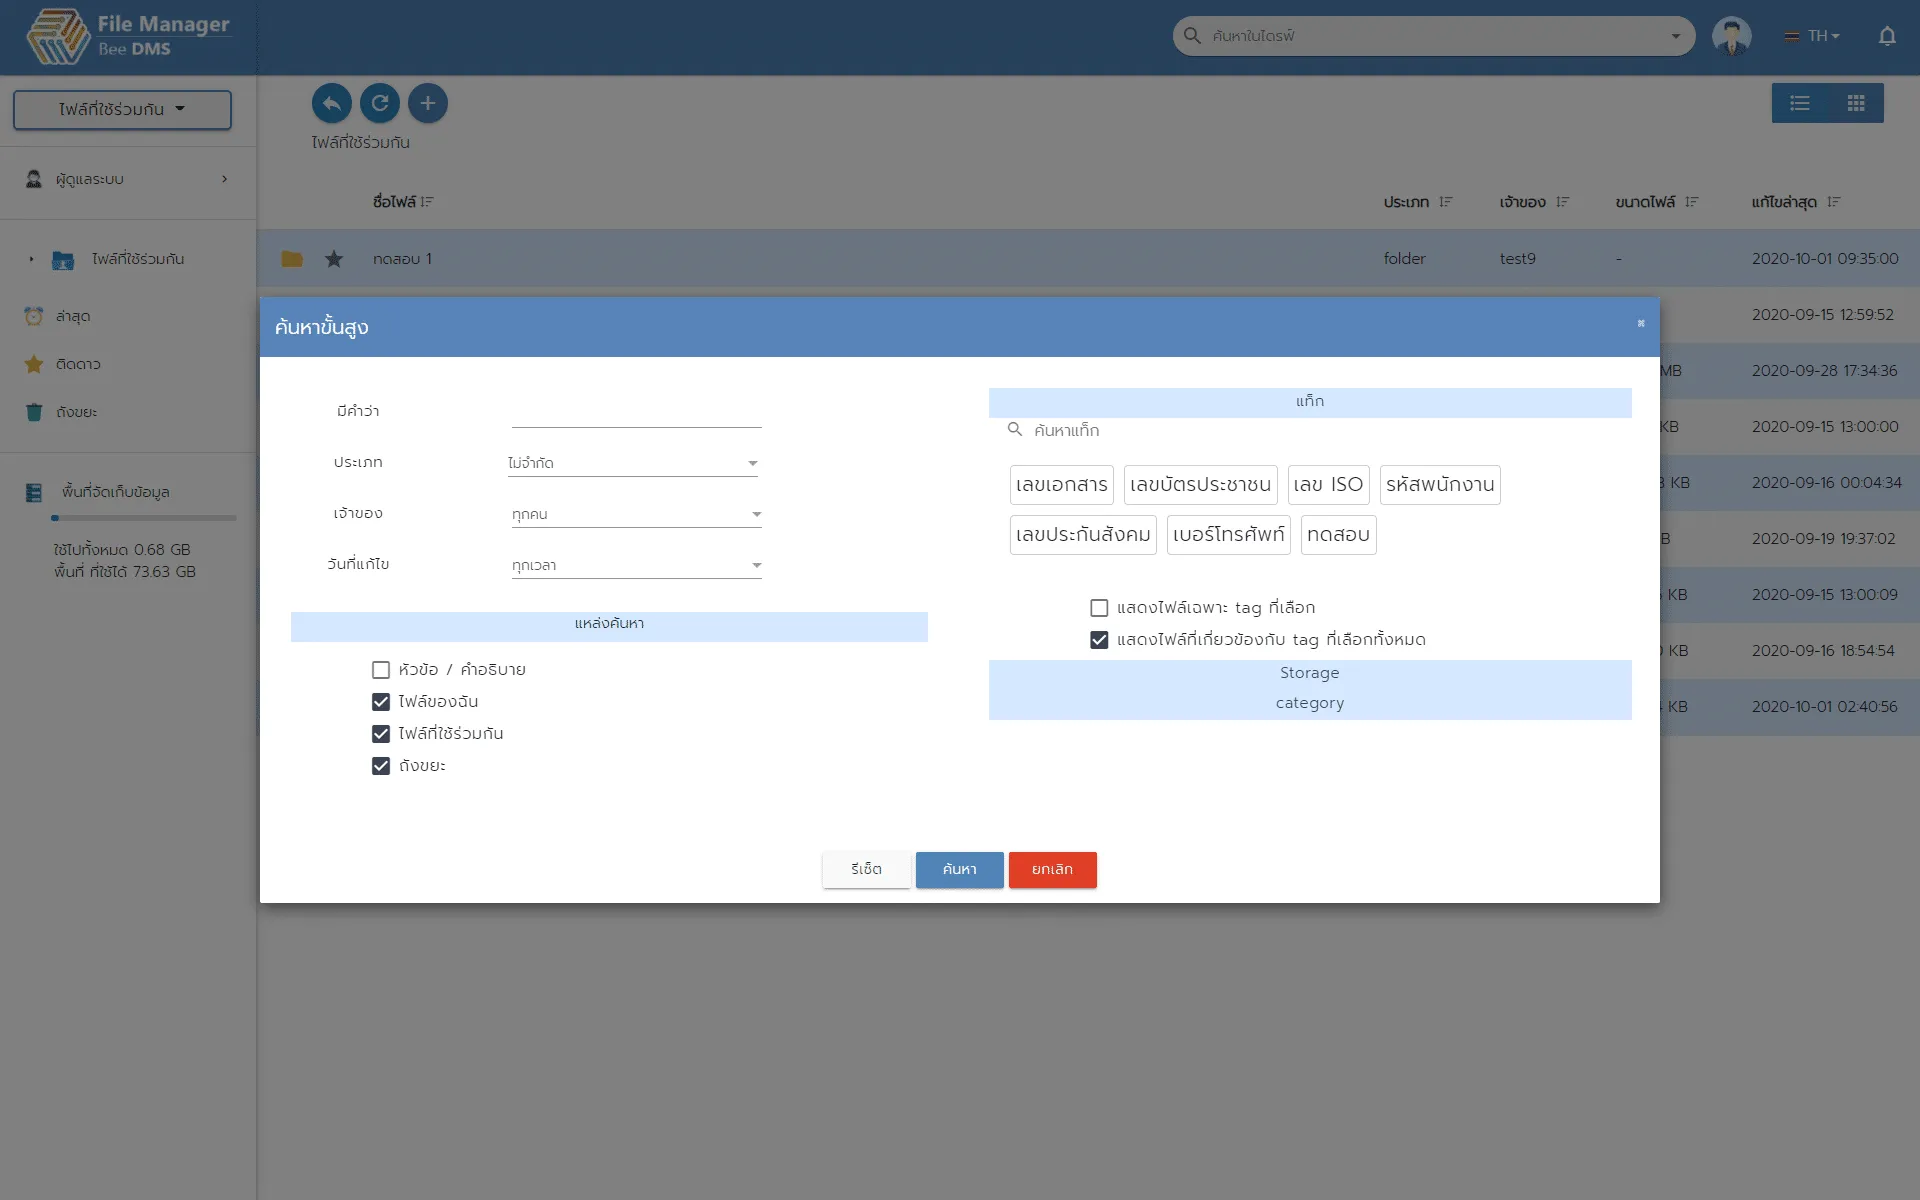Click the storage usage progress bar

click(144, 518)
